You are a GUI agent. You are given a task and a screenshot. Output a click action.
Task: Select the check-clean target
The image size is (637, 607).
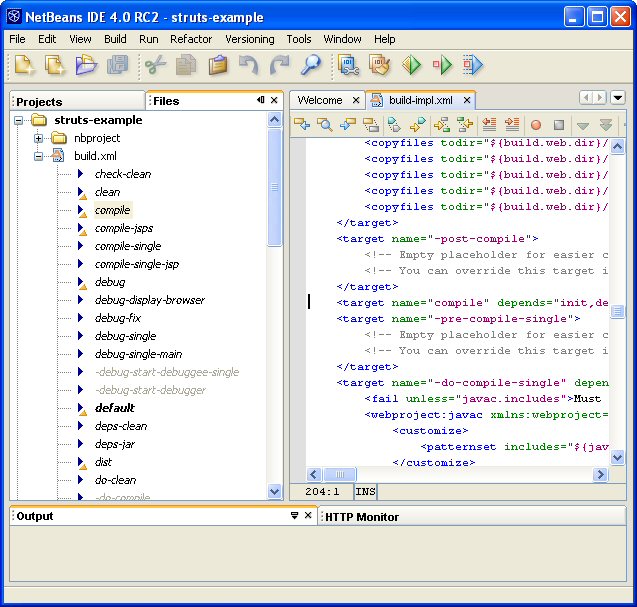tap(123, 174)
